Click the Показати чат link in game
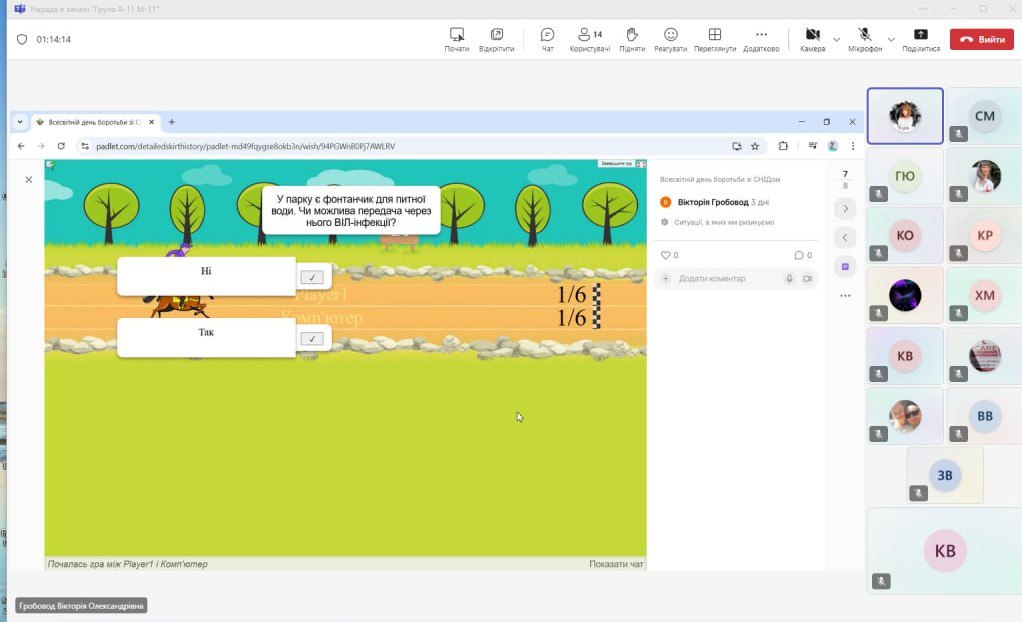This screenshot has width=1022, height=622. (x=616, y=564)
